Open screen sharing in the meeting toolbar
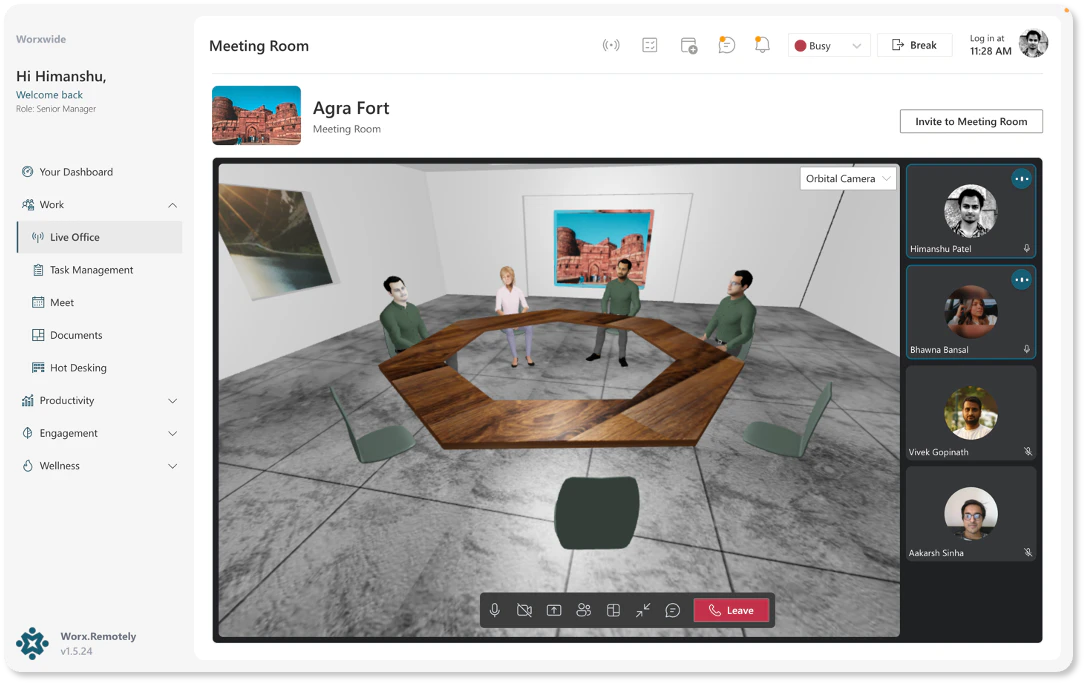This screenshot has width=1086, height=686. (554, 609)
